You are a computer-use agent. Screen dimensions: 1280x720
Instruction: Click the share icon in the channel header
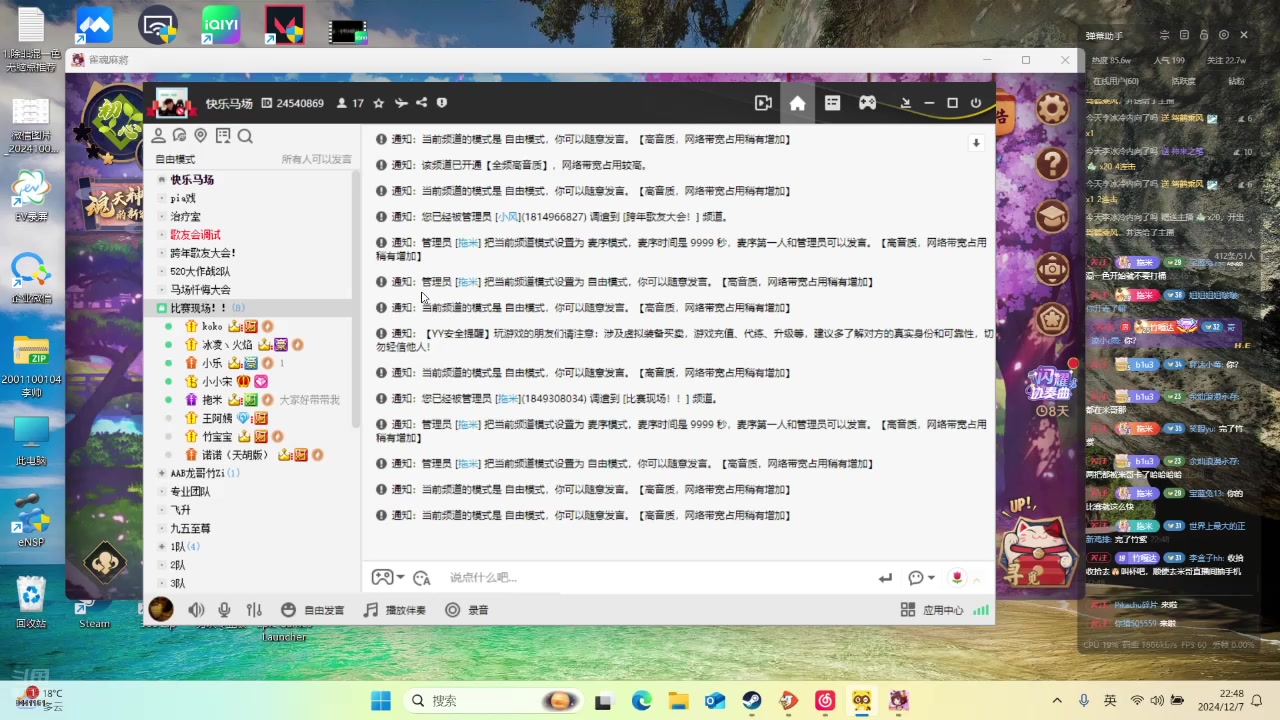point(421,103)
